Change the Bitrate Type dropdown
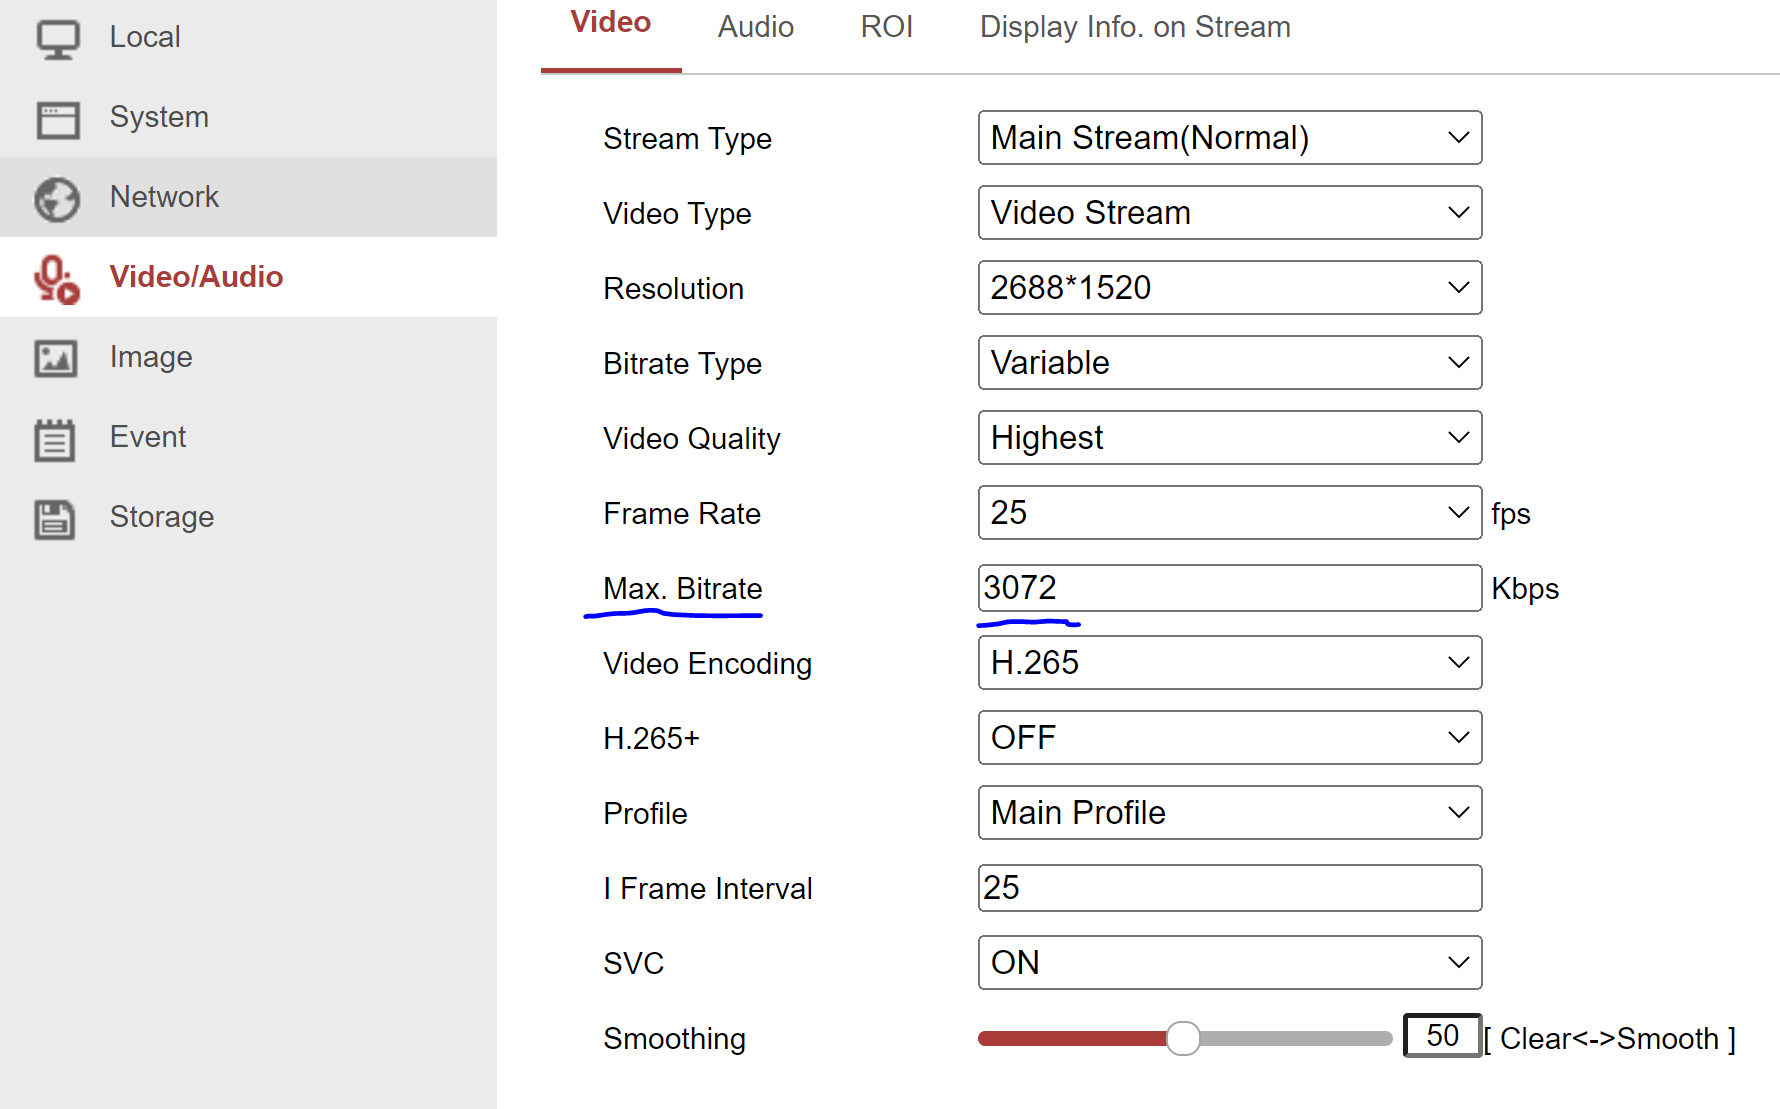 (1229, 363)
